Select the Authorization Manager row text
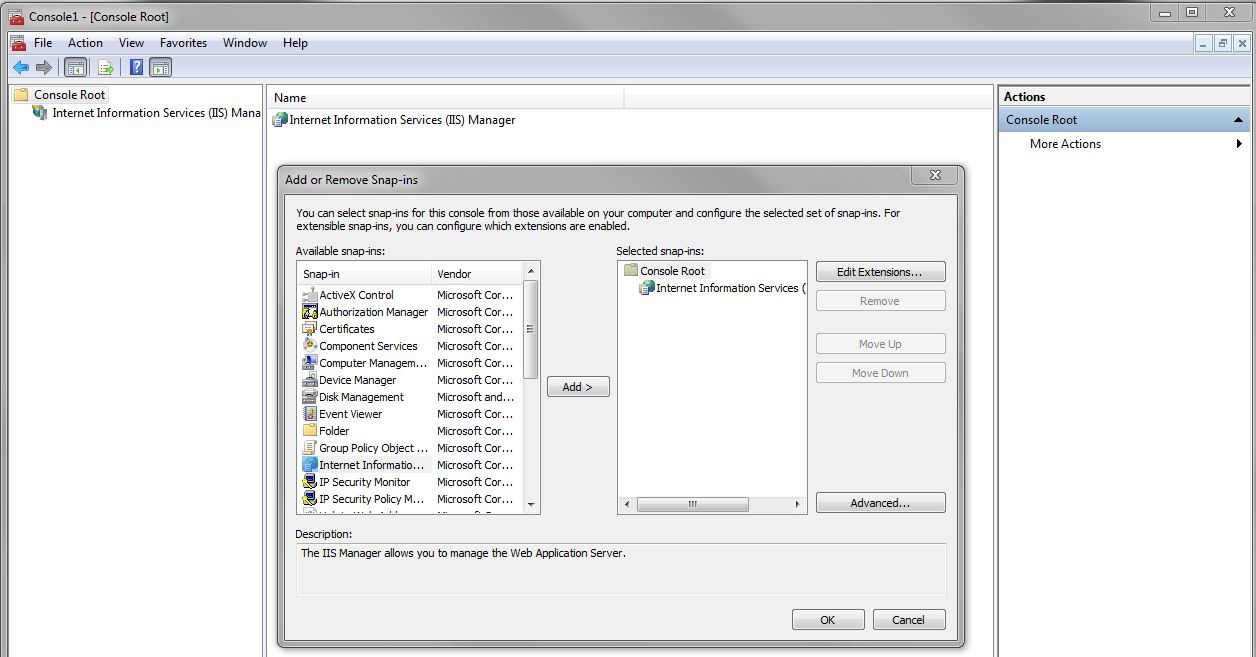Screen dimensions: 1256x657 pos(373,312)
